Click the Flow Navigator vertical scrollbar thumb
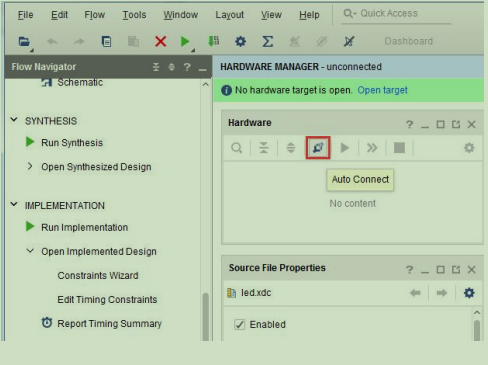 pyautogui.click(x=206, y=317)
